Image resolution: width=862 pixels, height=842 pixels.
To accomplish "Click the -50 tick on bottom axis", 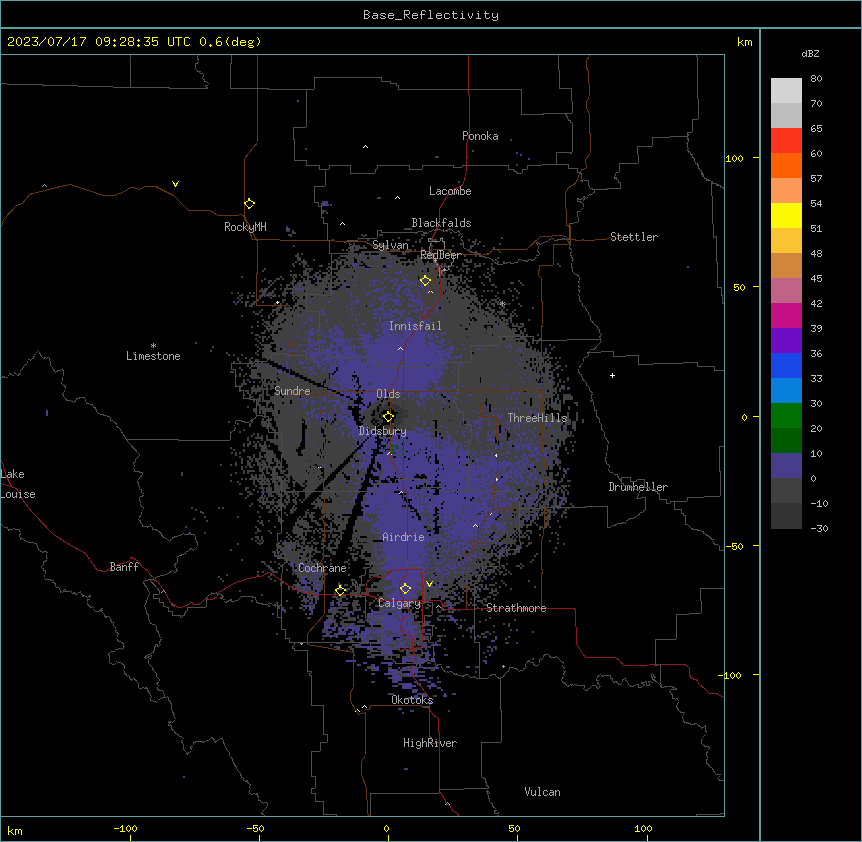I will pyautogui.click(x=255, y=829).
